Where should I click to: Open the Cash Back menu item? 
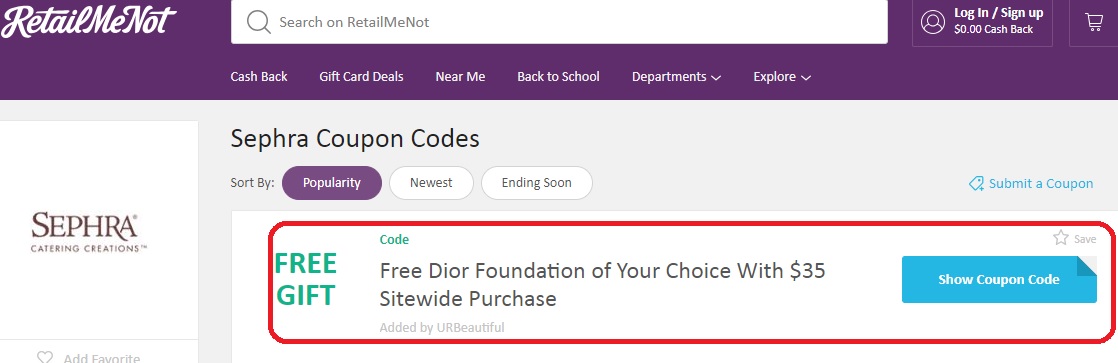click(259, 76)
